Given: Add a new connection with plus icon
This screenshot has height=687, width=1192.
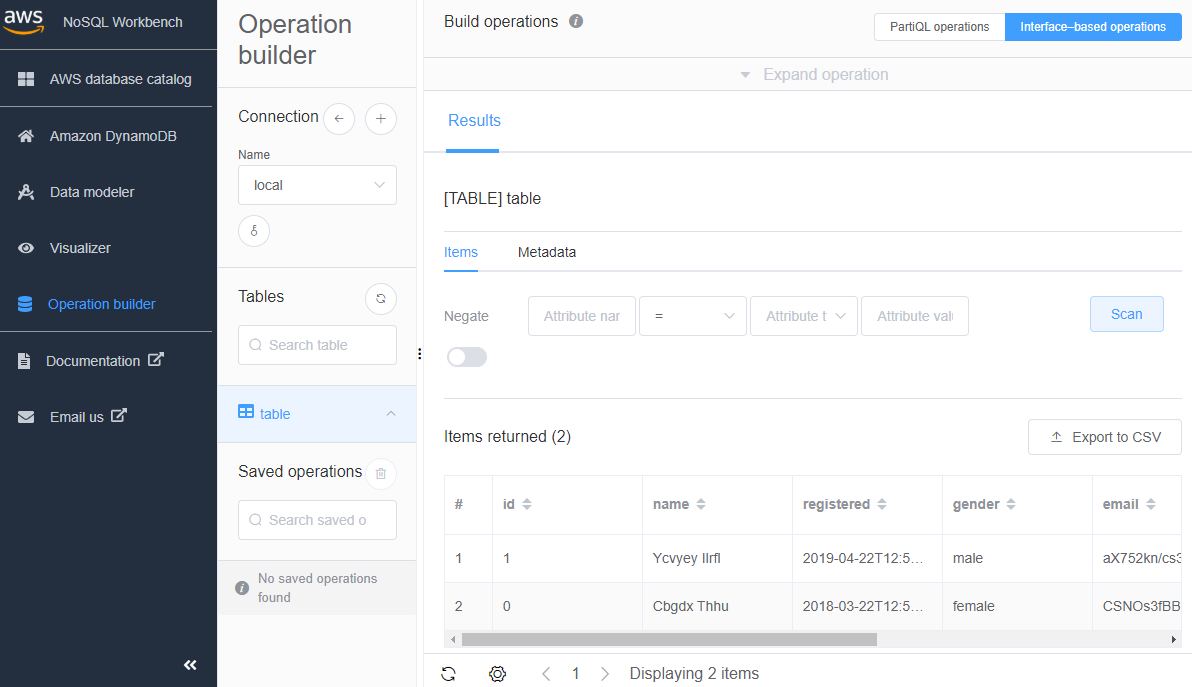Looking at the screenshot, I should tap(381, 119).
